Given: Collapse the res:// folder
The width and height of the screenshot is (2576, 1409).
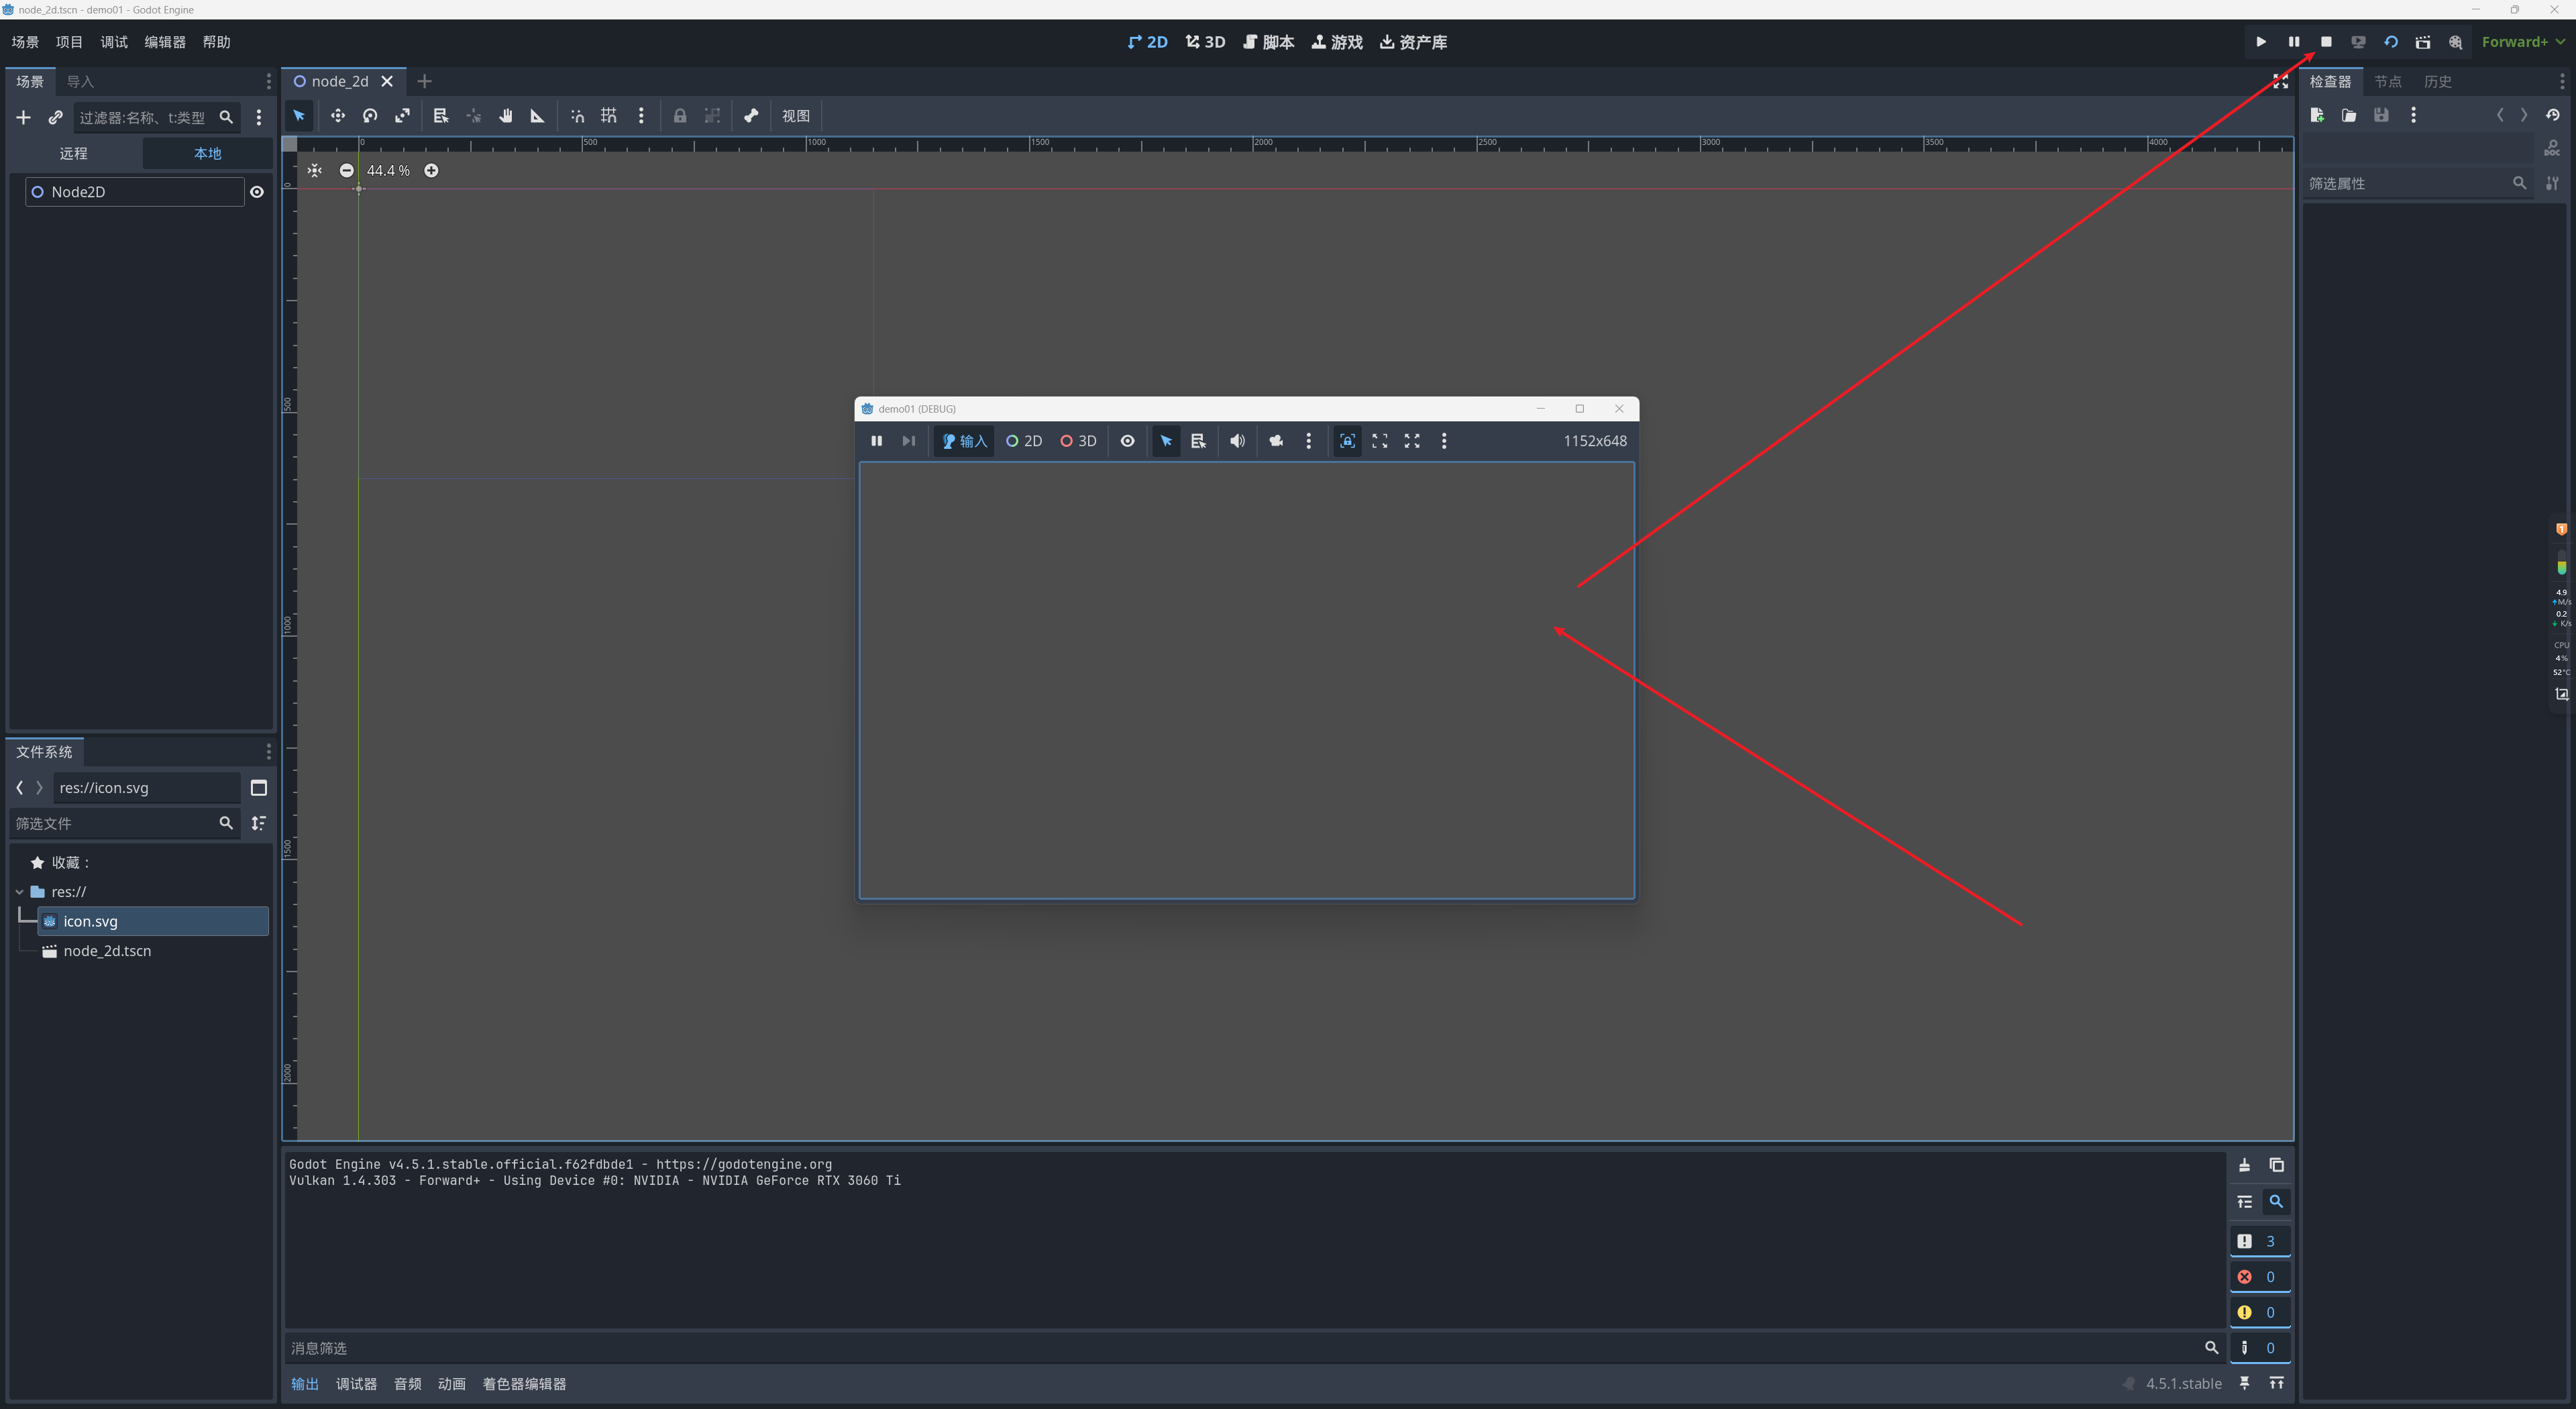Looking at the screenshot, I should tap(19, 892).
